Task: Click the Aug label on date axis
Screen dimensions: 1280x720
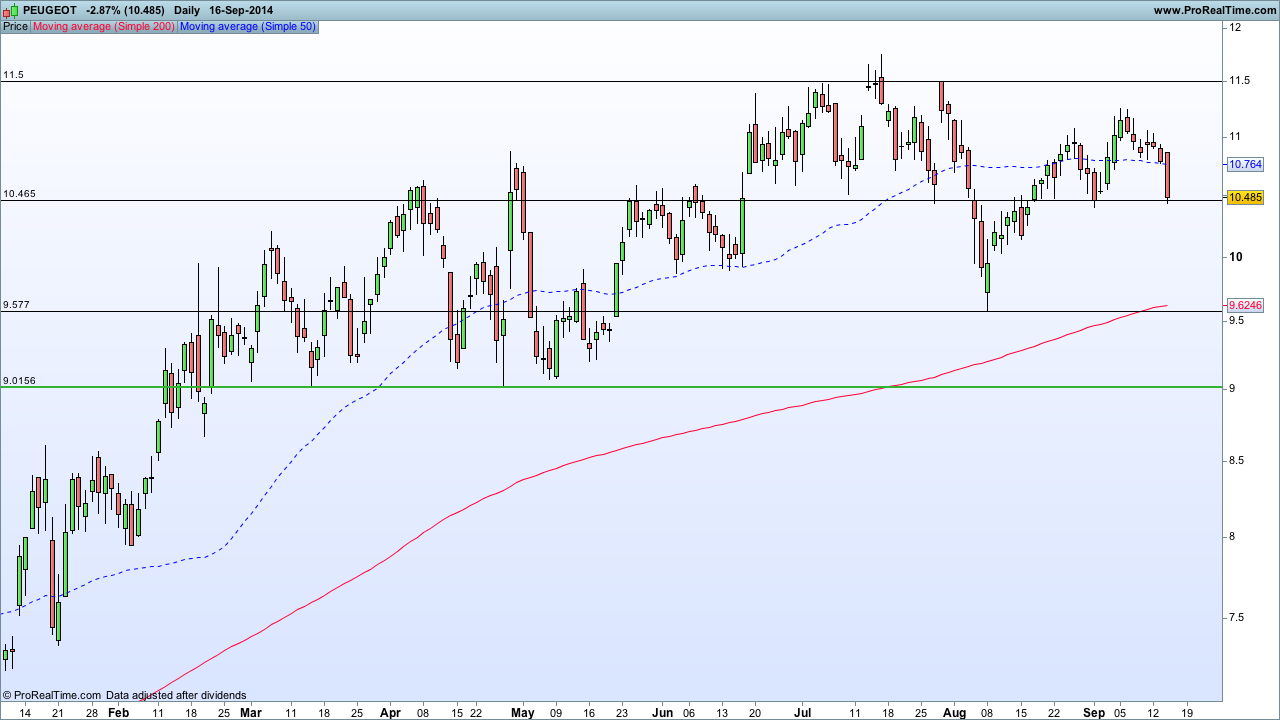Action: point(954,713)
